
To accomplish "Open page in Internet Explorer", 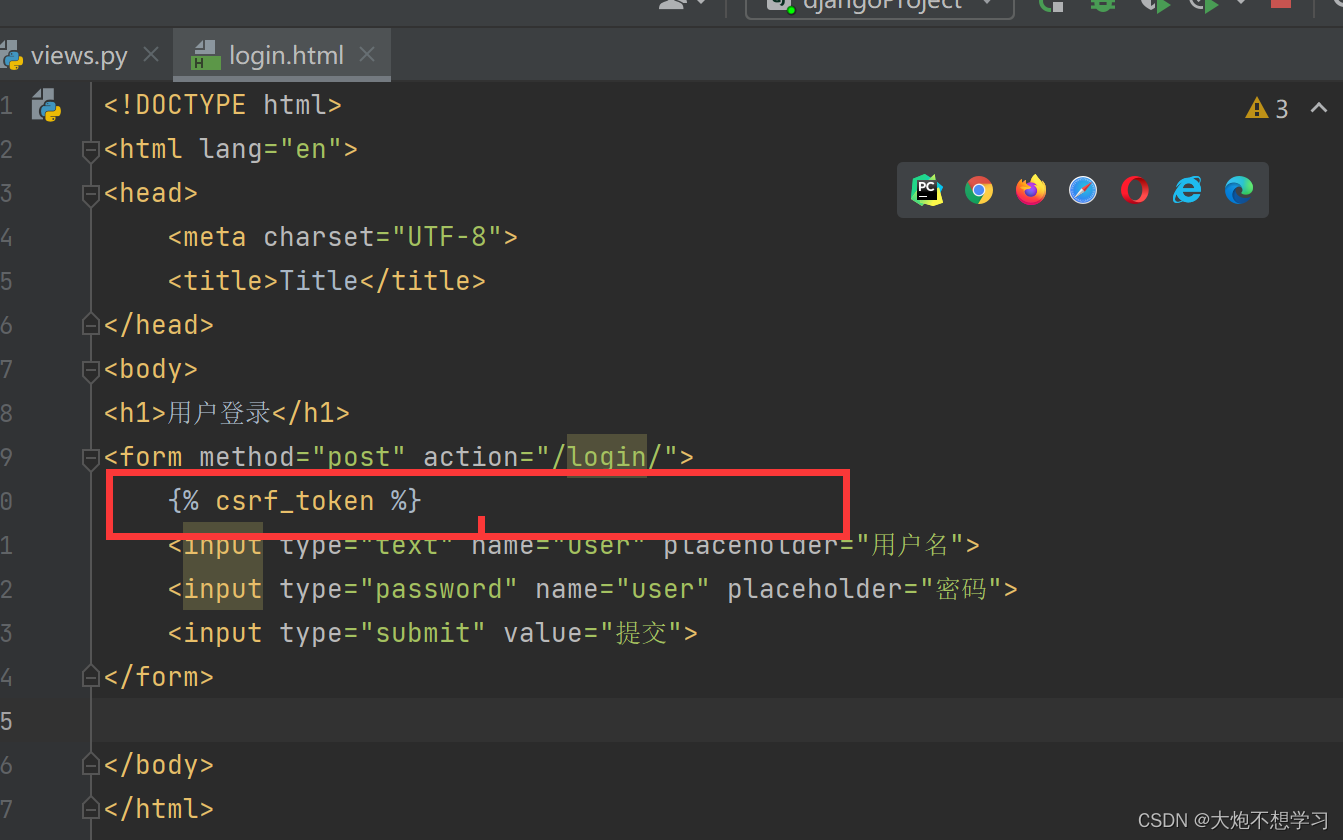I will click(1187, 190).
